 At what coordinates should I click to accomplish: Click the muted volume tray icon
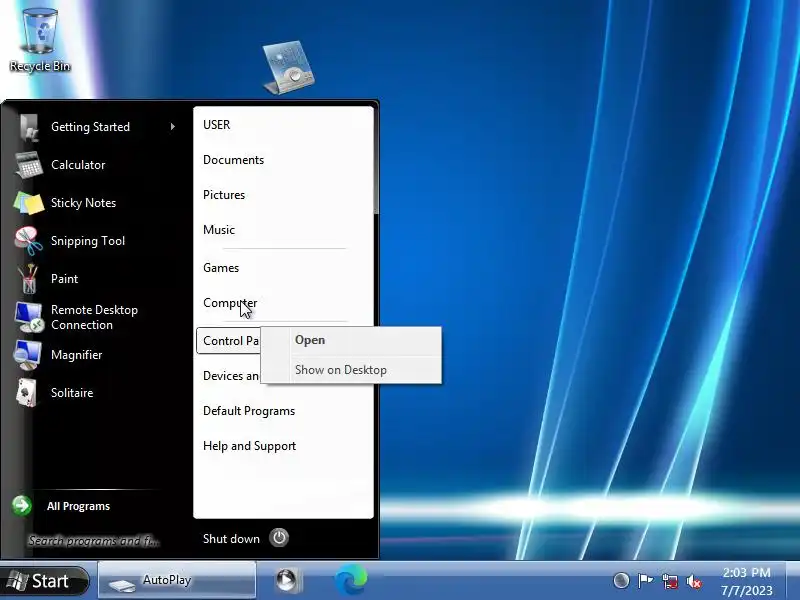point(694,581)
